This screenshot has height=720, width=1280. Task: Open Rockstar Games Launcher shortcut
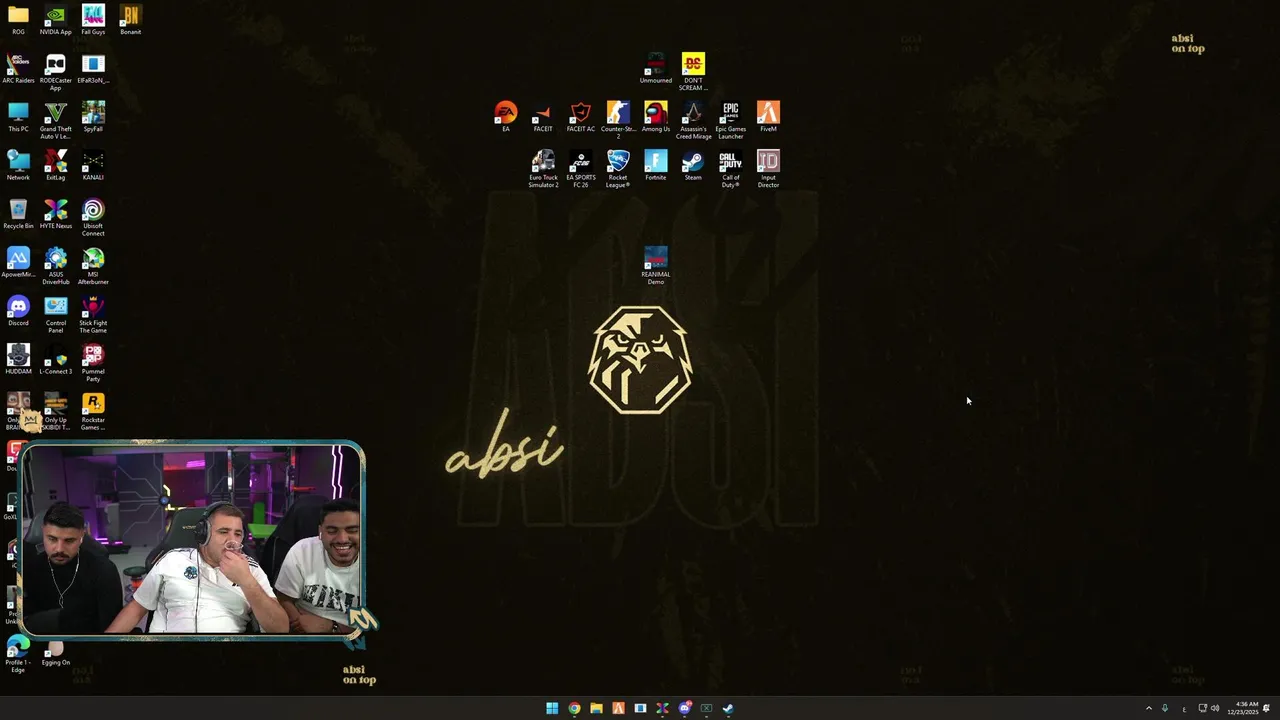(x=93, y=411)
